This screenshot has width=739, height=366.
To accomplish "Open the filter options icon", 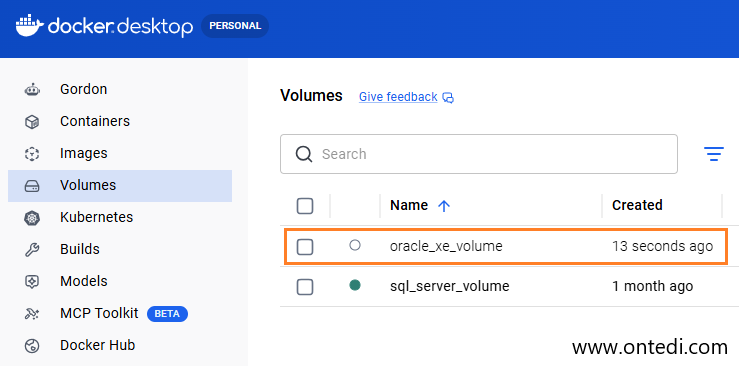I will (x=714, y=154).
